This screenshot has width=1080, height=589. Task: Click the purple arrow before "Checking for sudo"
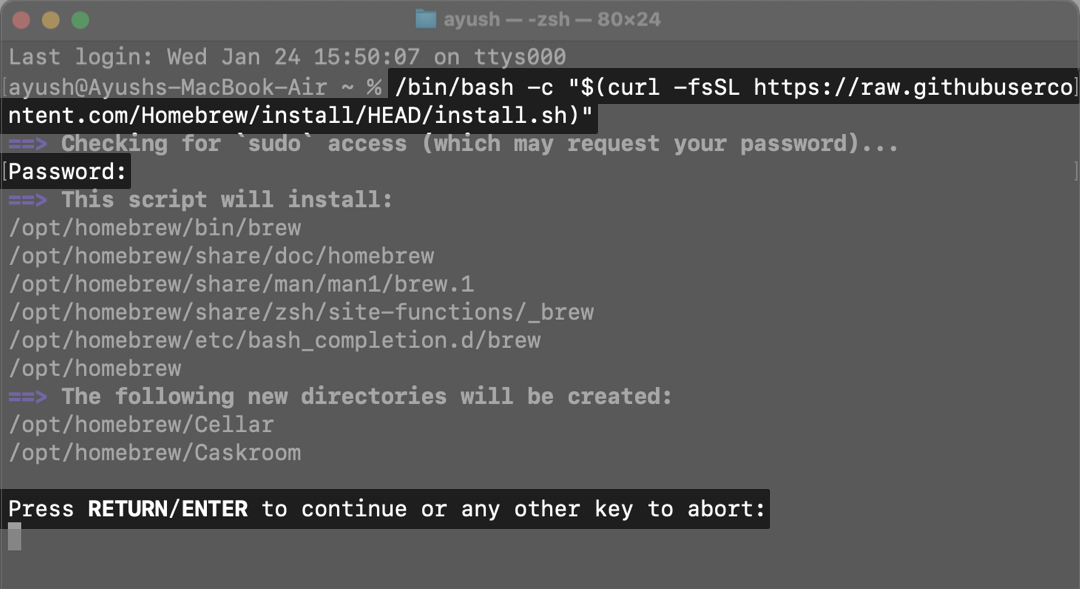[x=28, y=144]
